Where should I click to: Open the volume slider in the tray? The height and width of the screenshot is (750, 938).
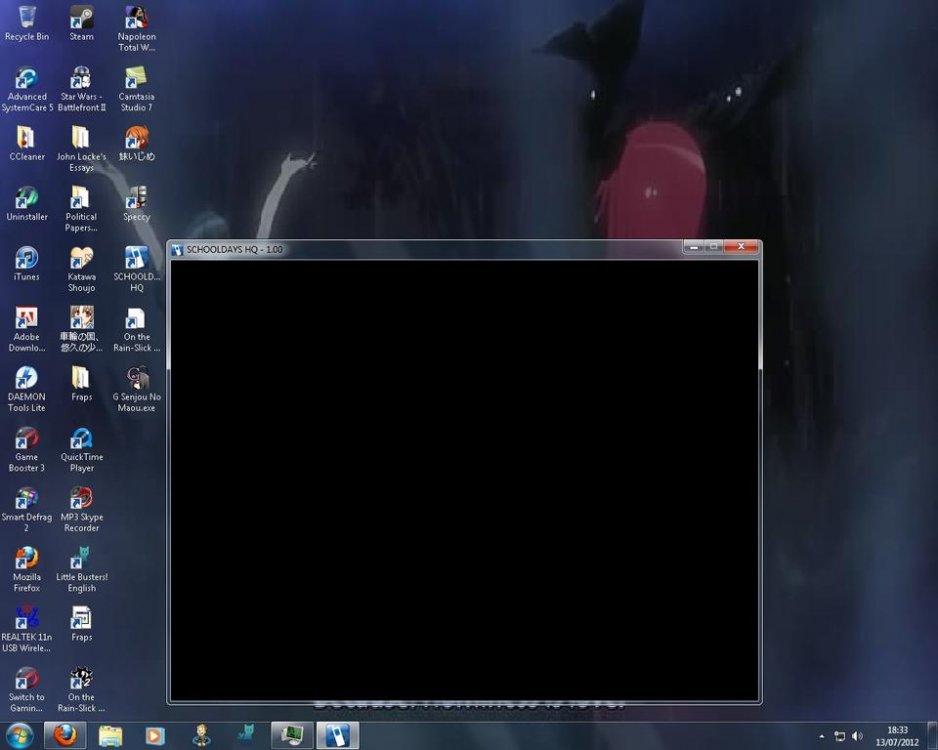click(x=857, y=736)
